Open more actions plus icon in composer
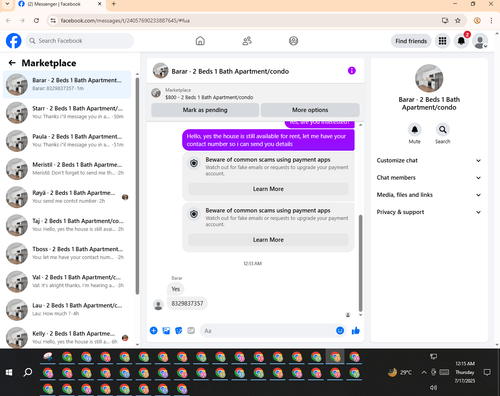500x396 pixels. point(154,330)
